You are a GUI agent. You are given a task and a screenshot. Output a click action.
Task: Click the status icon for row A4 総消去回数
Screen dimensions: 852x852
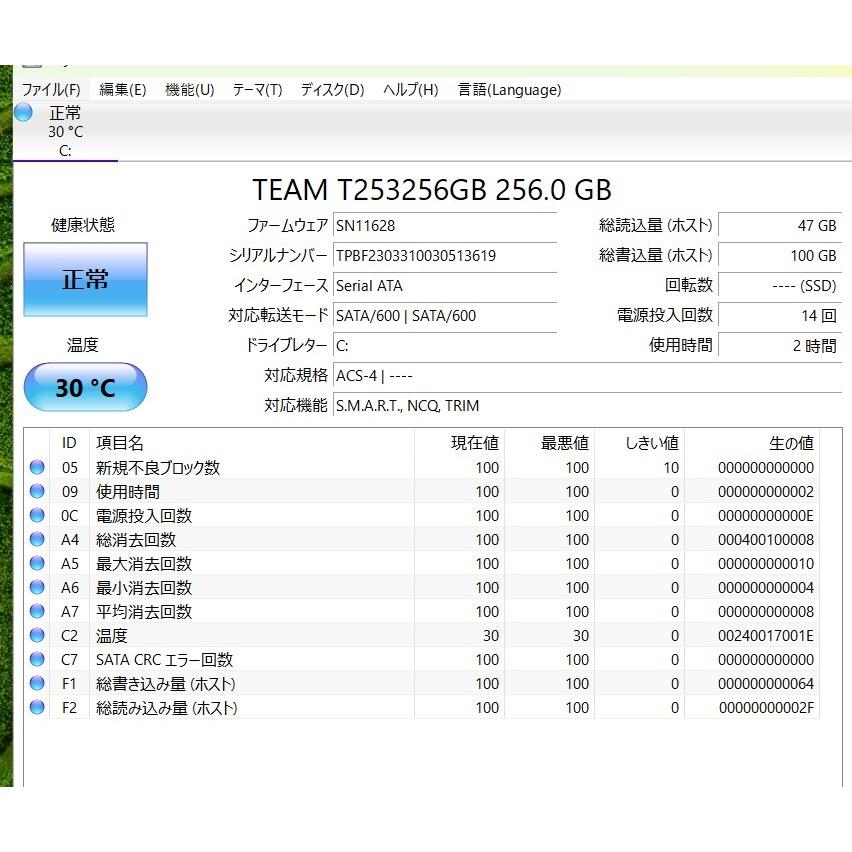37,539
